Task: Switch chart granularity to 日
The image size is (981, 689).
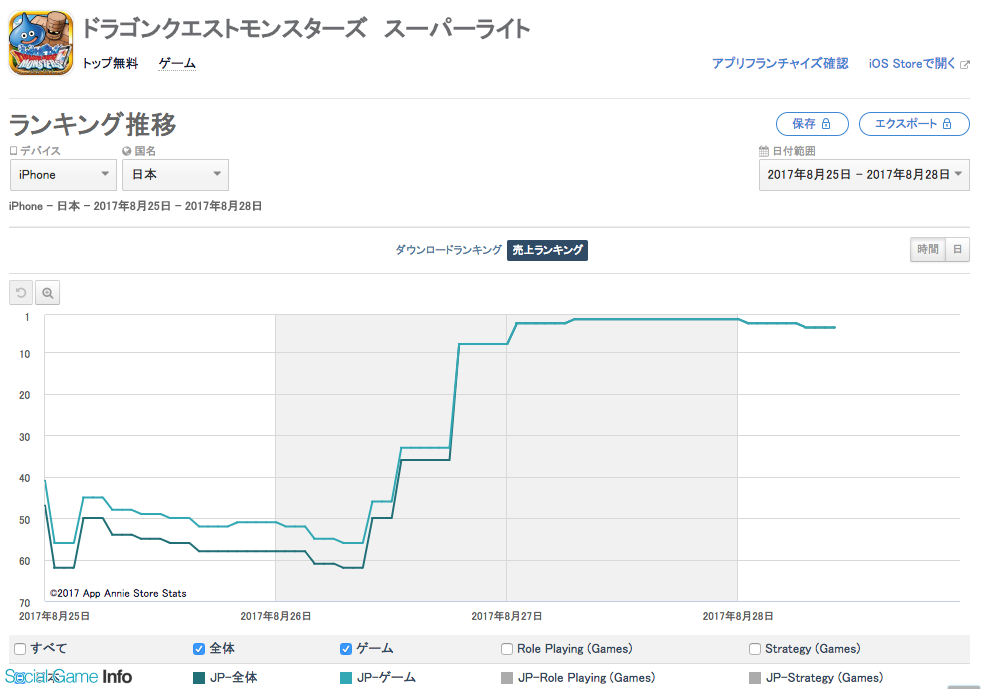Action: pyautogui.click(x=957, y=249)
